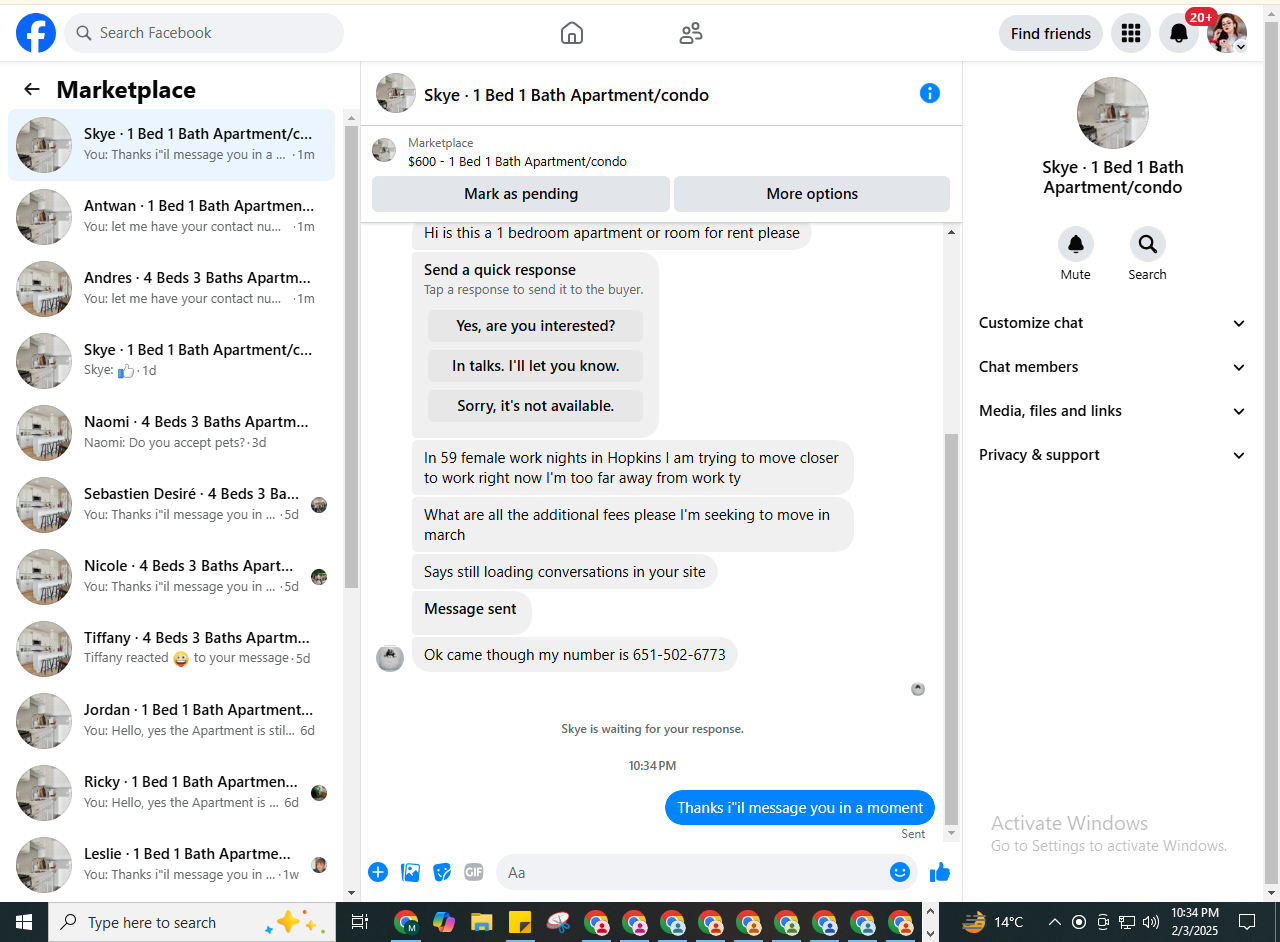Expand Media, files and links section
The width and height of the screenshot is (1280, 942).
pyautogui.click(x=1113, y=411)
